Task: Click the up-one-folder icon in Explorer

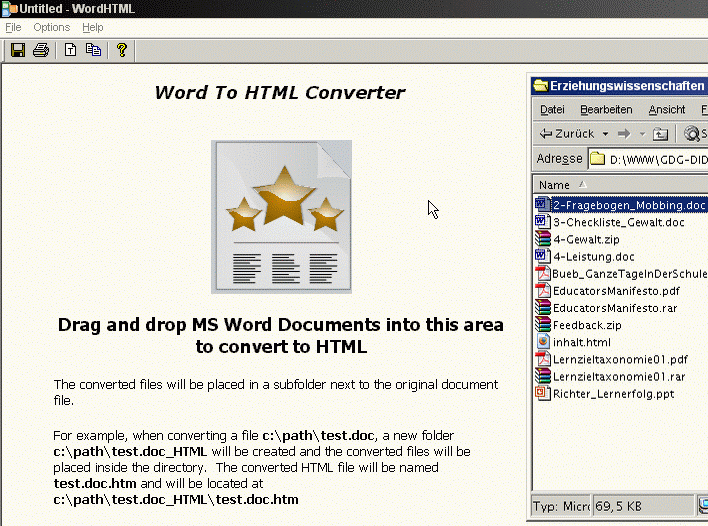Action: click(x=660, y=134)
